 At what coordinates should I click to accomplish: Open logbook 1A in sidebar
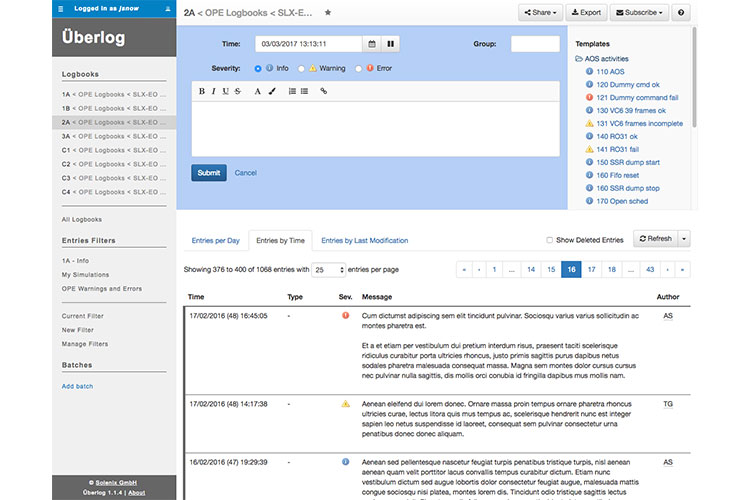point(114,94)
